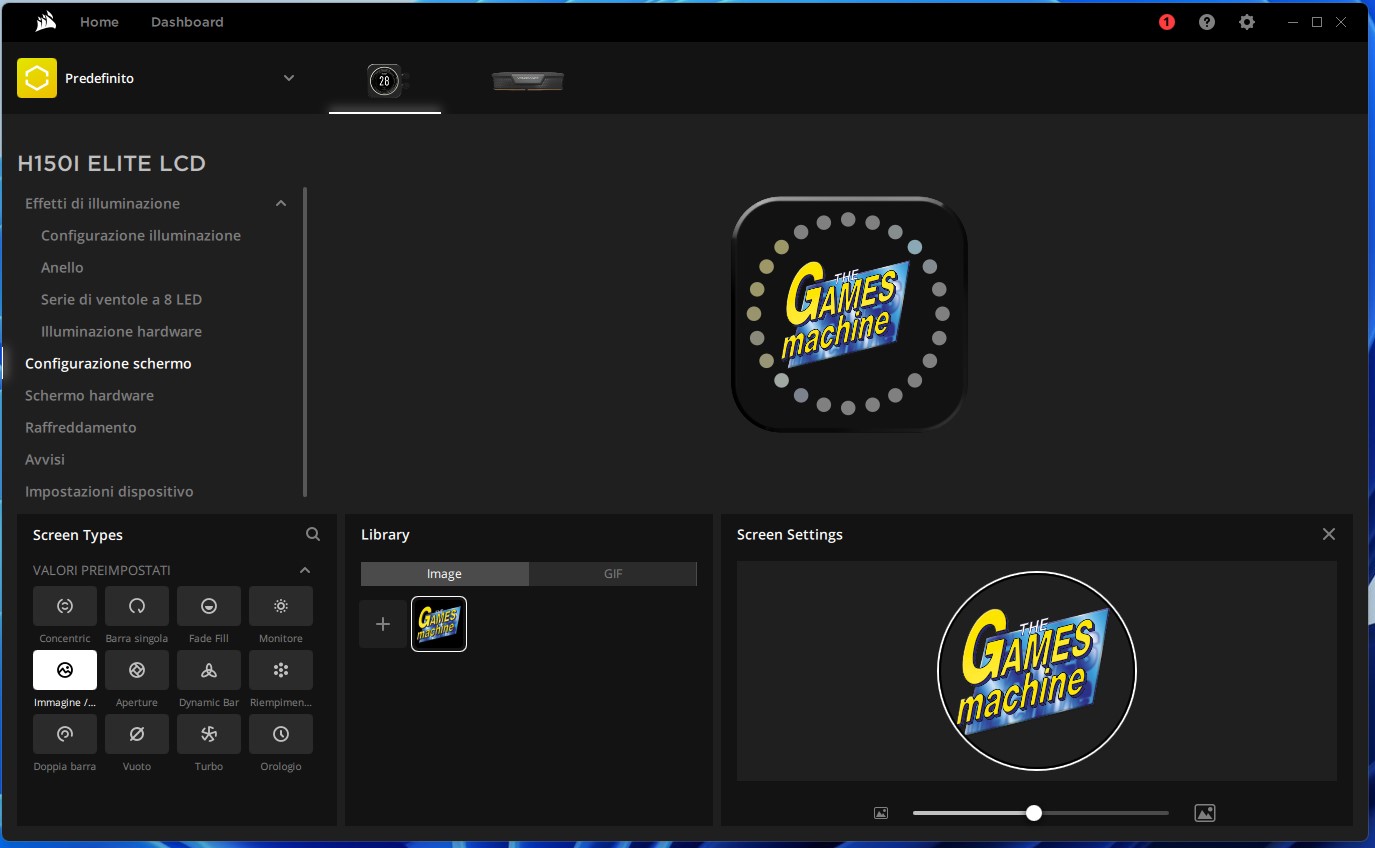The width and height of the screenshot is (1375, 848).
Task: Open Illuminazione hardware
Action: 121,331
